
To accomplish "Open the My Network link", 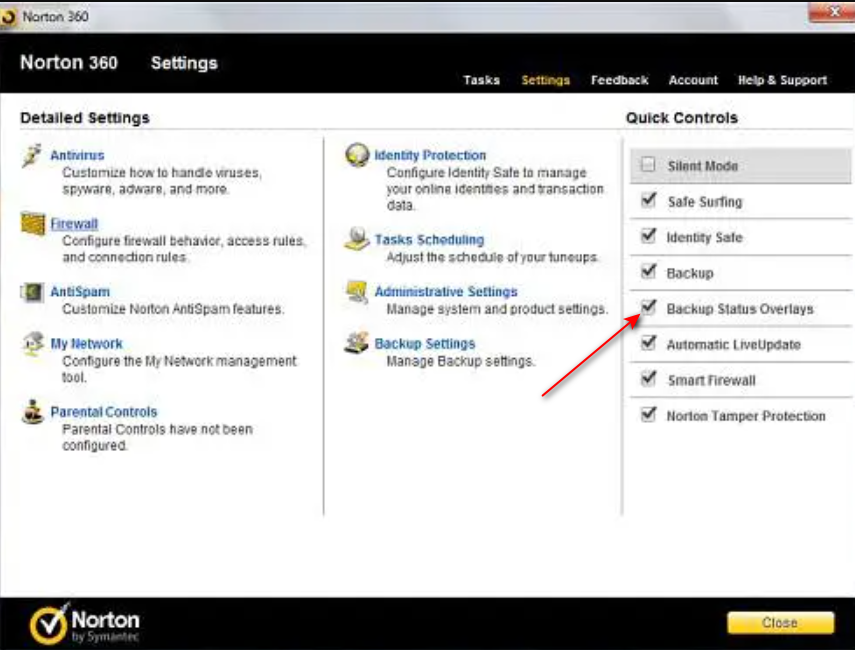I will pyautogui.click(x=86, y=344).
